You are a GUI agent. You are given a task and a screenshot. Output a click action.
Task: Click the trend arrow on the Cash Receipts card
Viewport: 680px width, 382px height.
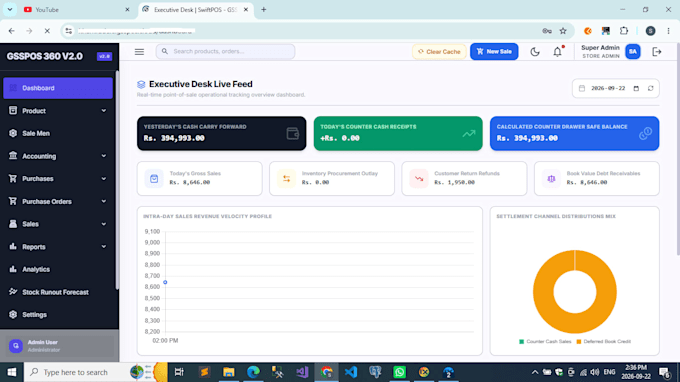point(469,134)
